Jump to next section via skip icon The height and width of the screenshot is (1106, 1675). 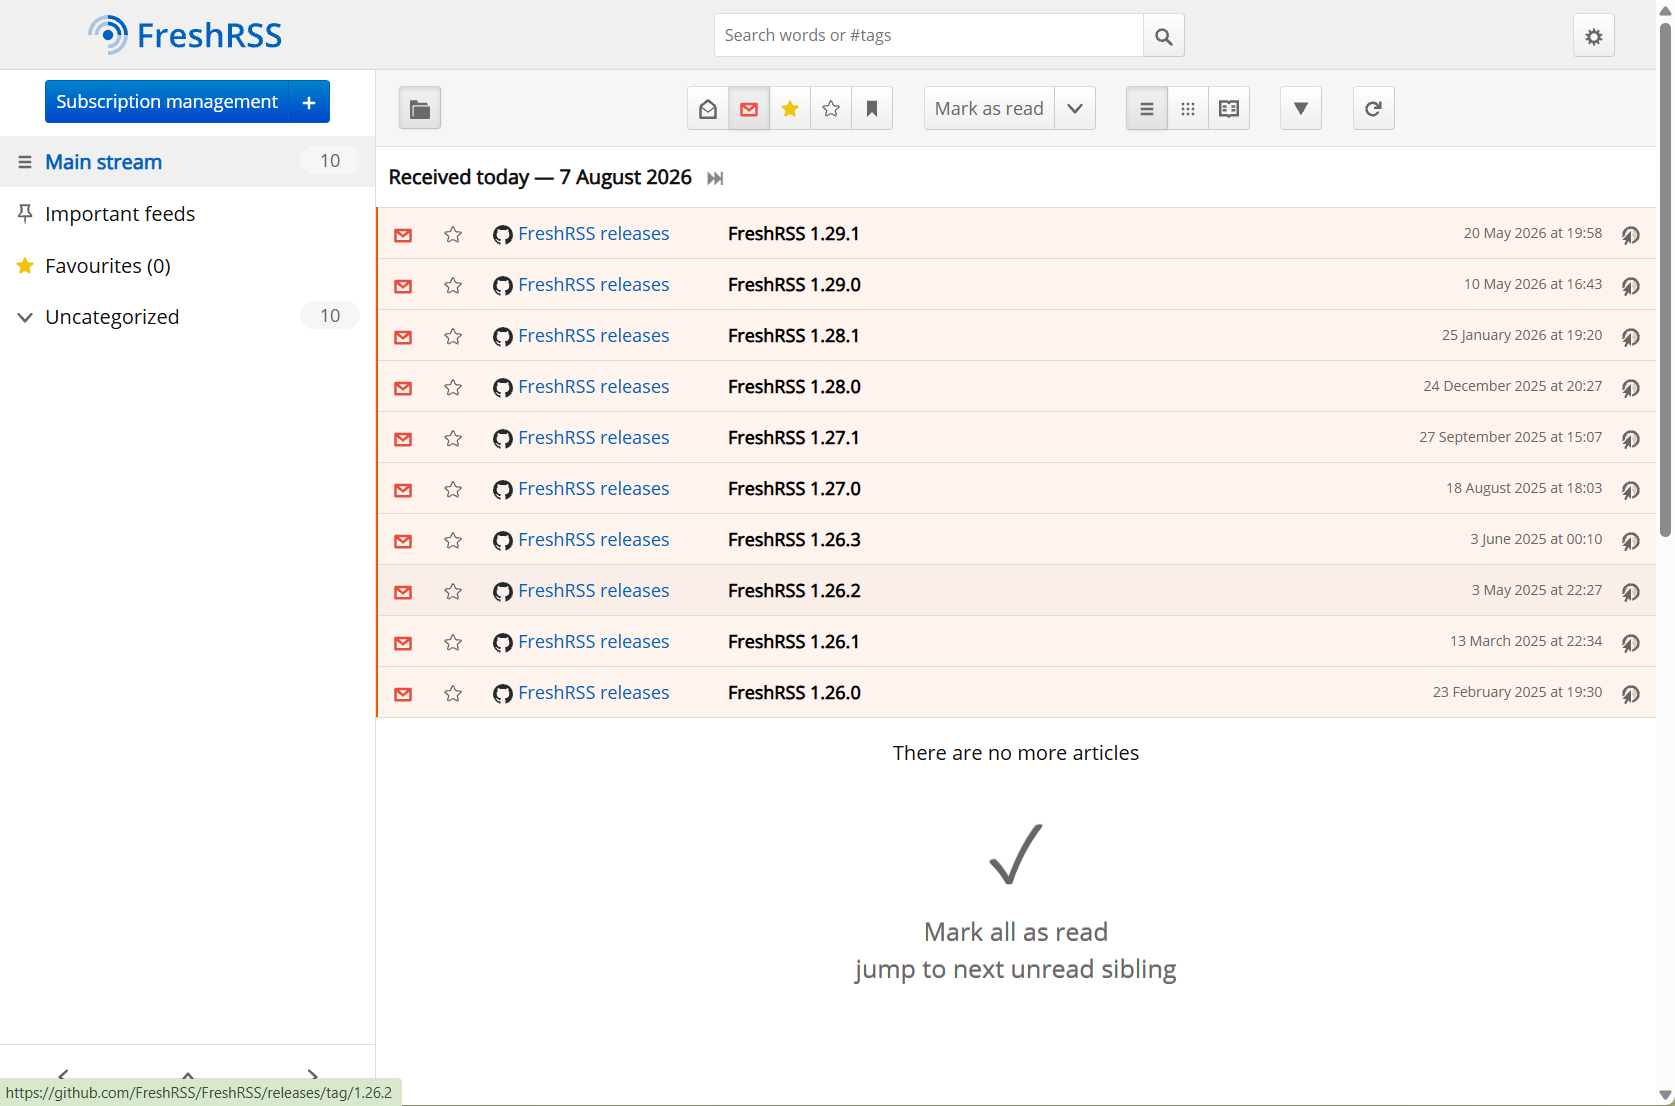point(715,178)
